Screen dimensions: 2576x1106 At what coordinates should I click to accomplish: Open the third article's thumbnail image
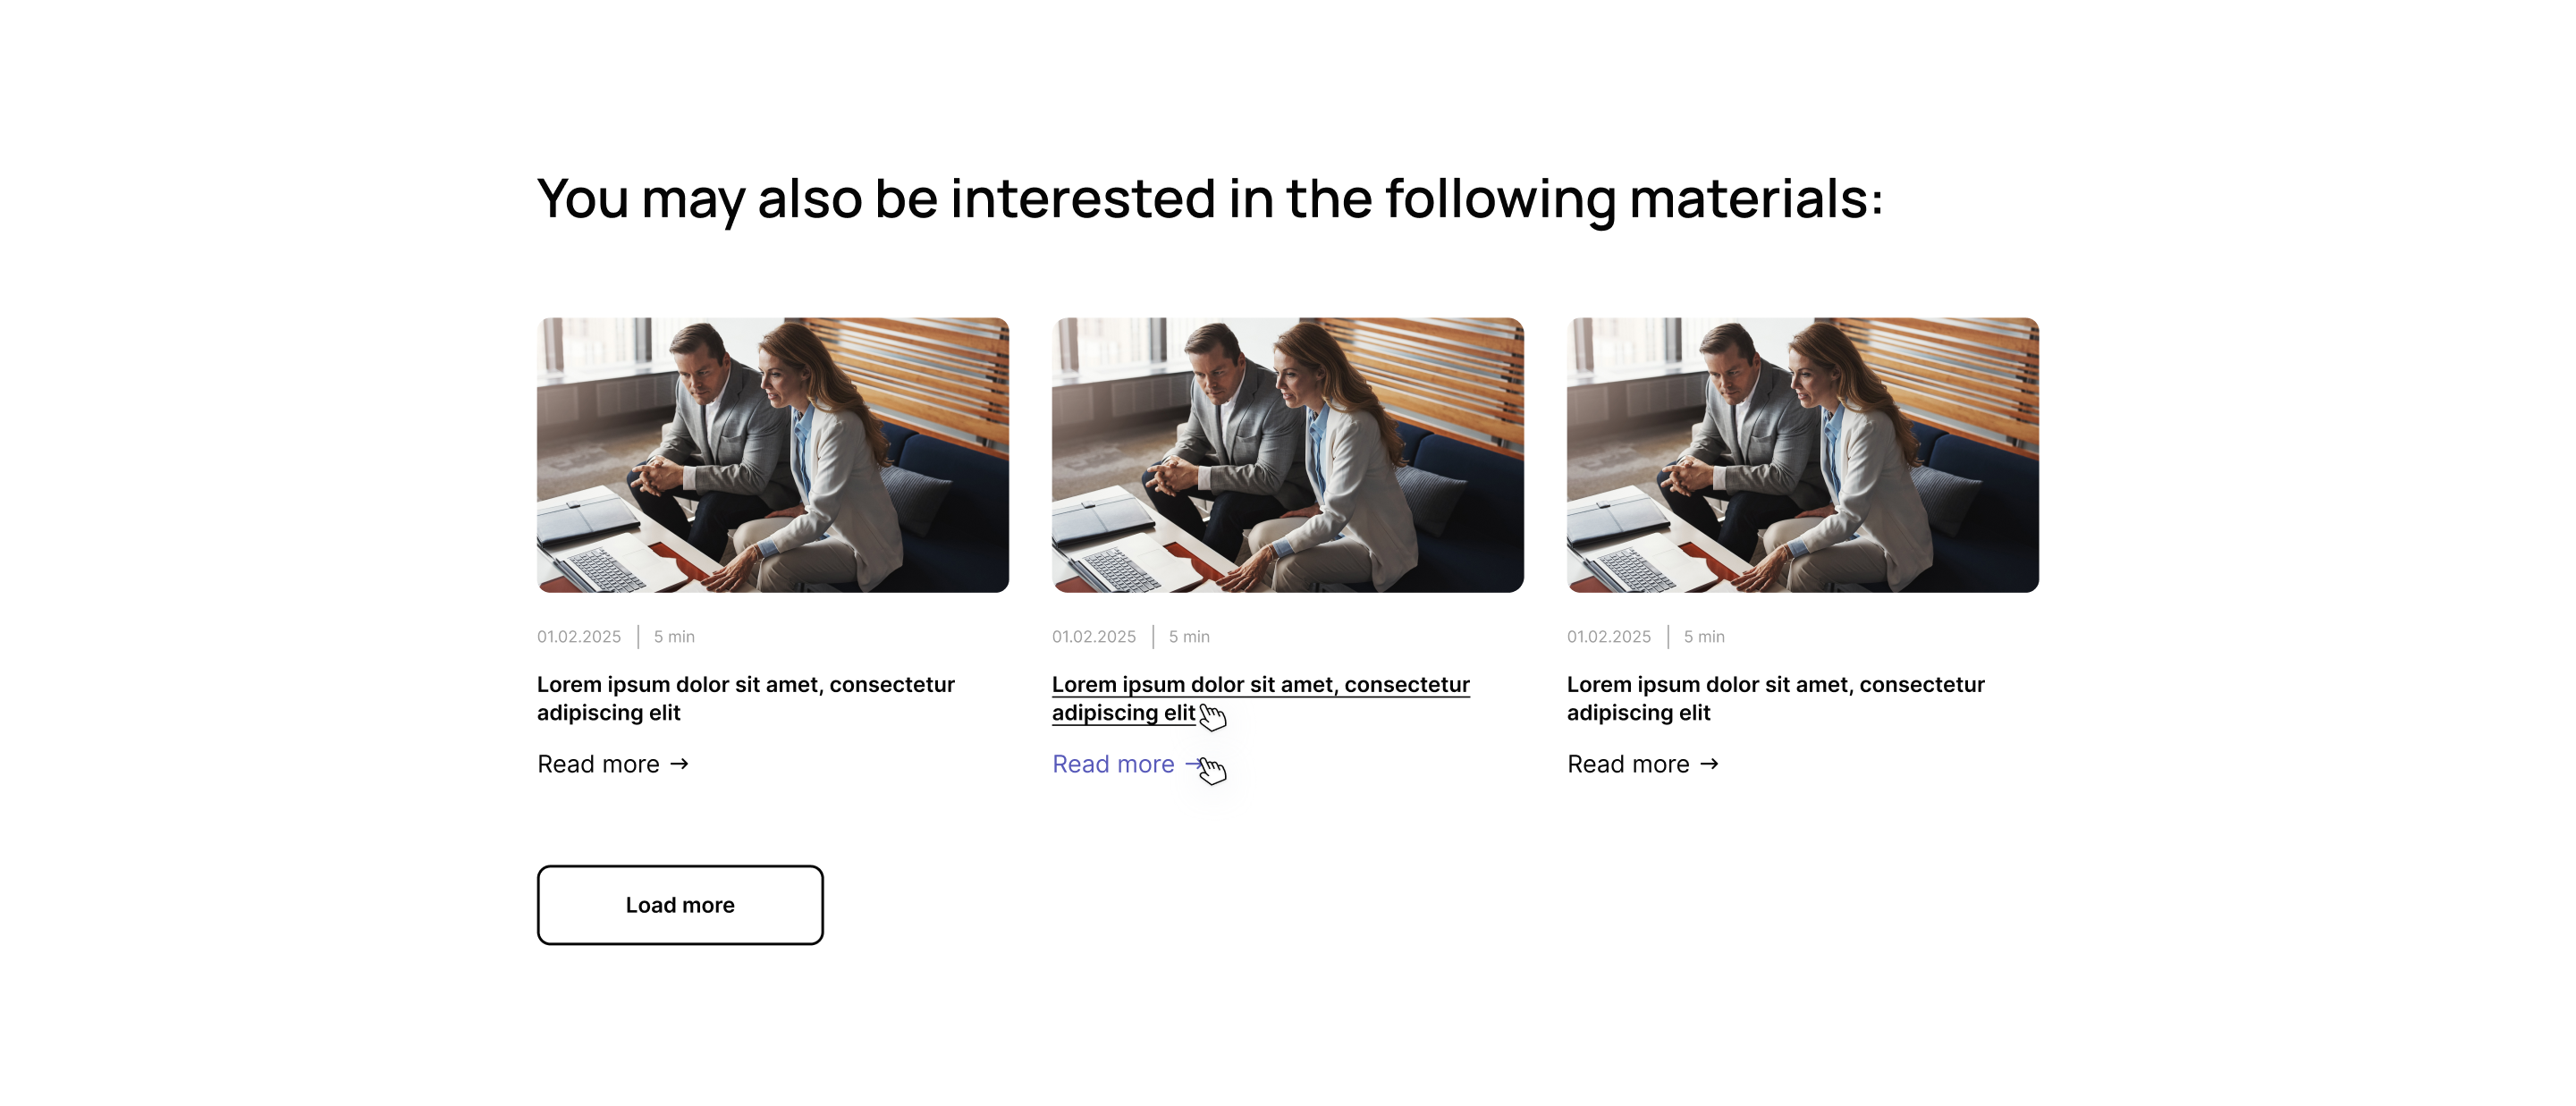pyautogui.click(x=1802, y=455)
